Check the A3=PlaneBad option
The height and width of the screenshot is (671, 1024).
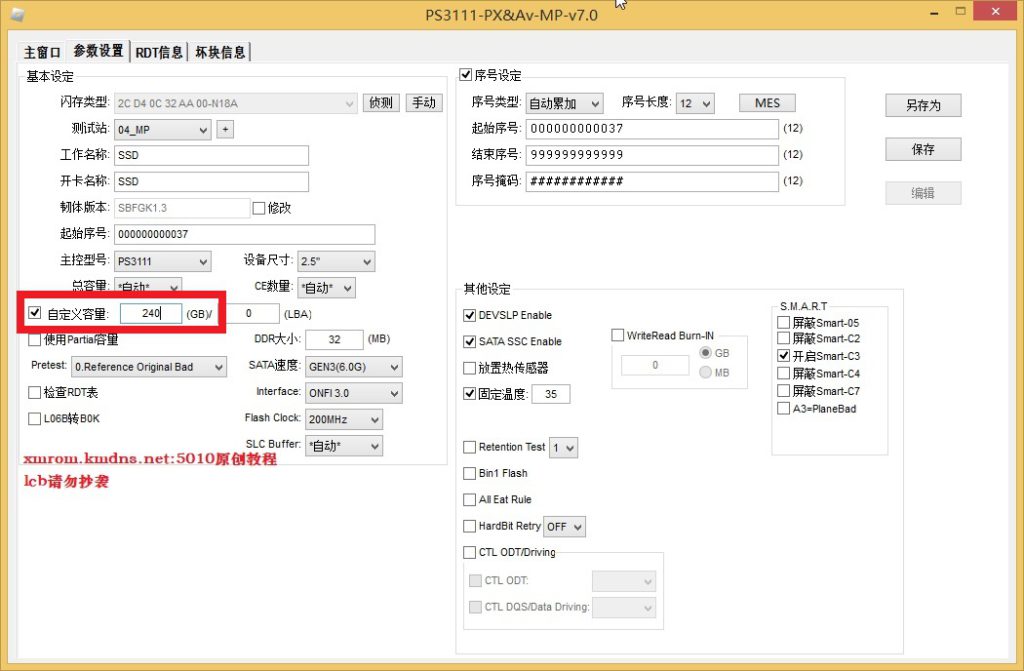click(784, 408)
